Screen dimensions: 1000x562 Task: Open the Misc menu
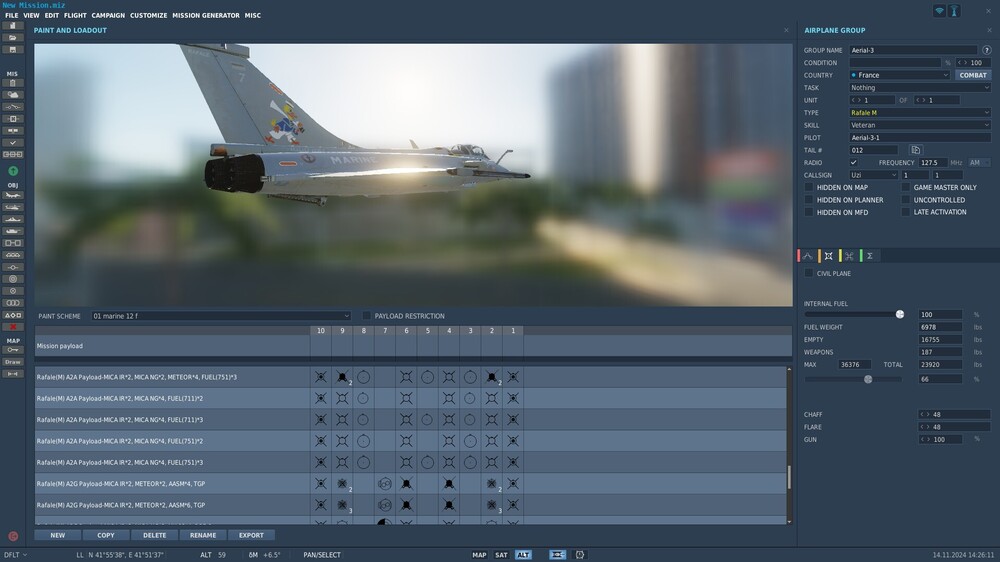tap(253, 15)
